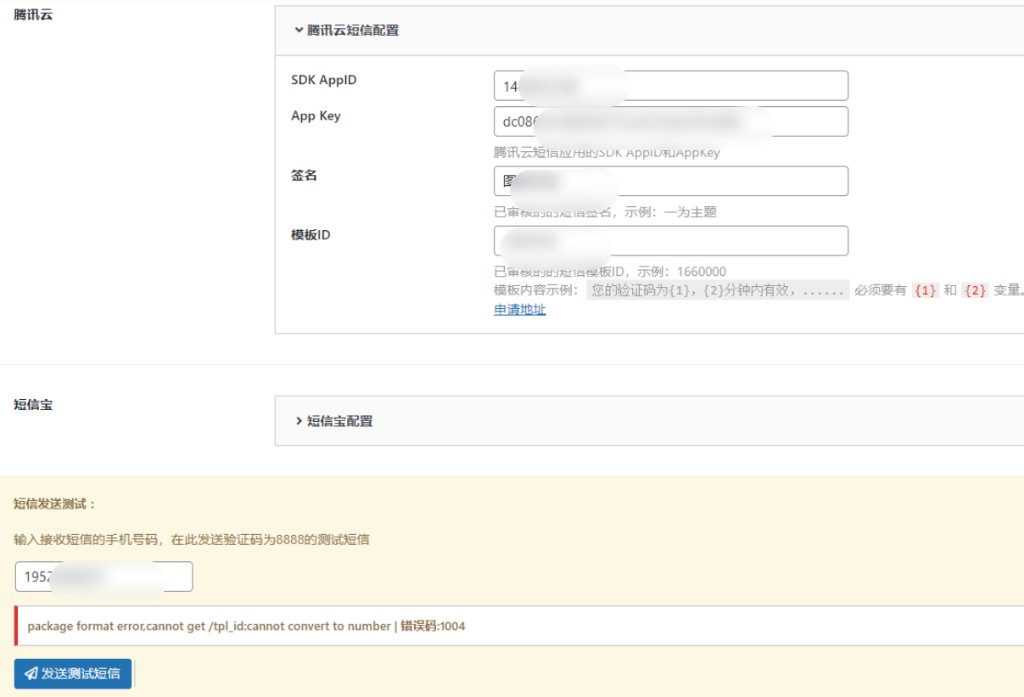Click the 短信宝 section label
The width and height of the screenshot is (1024, 697).
pyautogui.click(x=33, y=404)
